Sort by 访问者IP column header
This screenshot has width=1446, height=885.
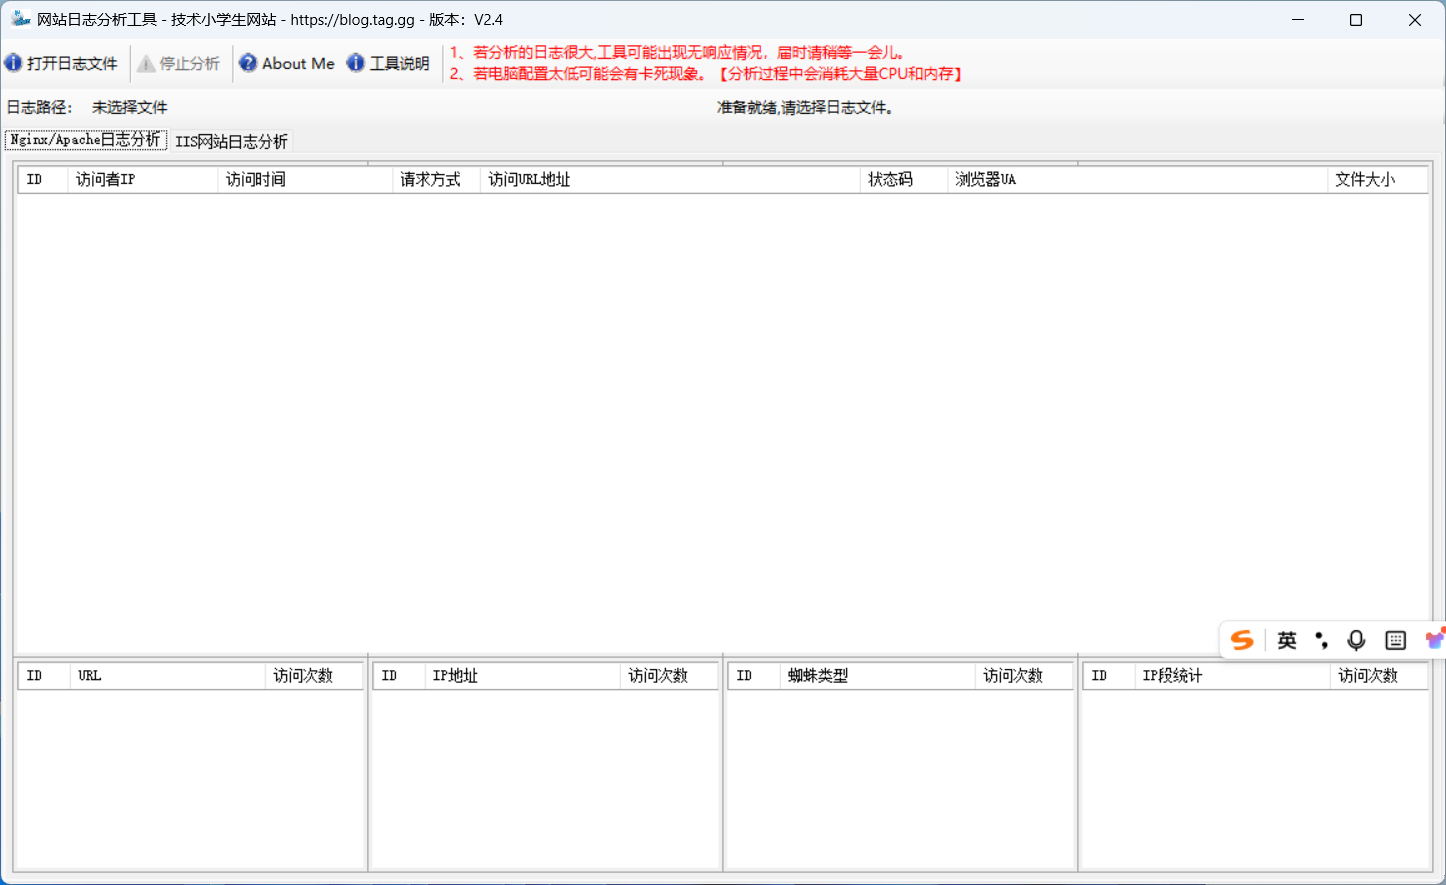142,180
